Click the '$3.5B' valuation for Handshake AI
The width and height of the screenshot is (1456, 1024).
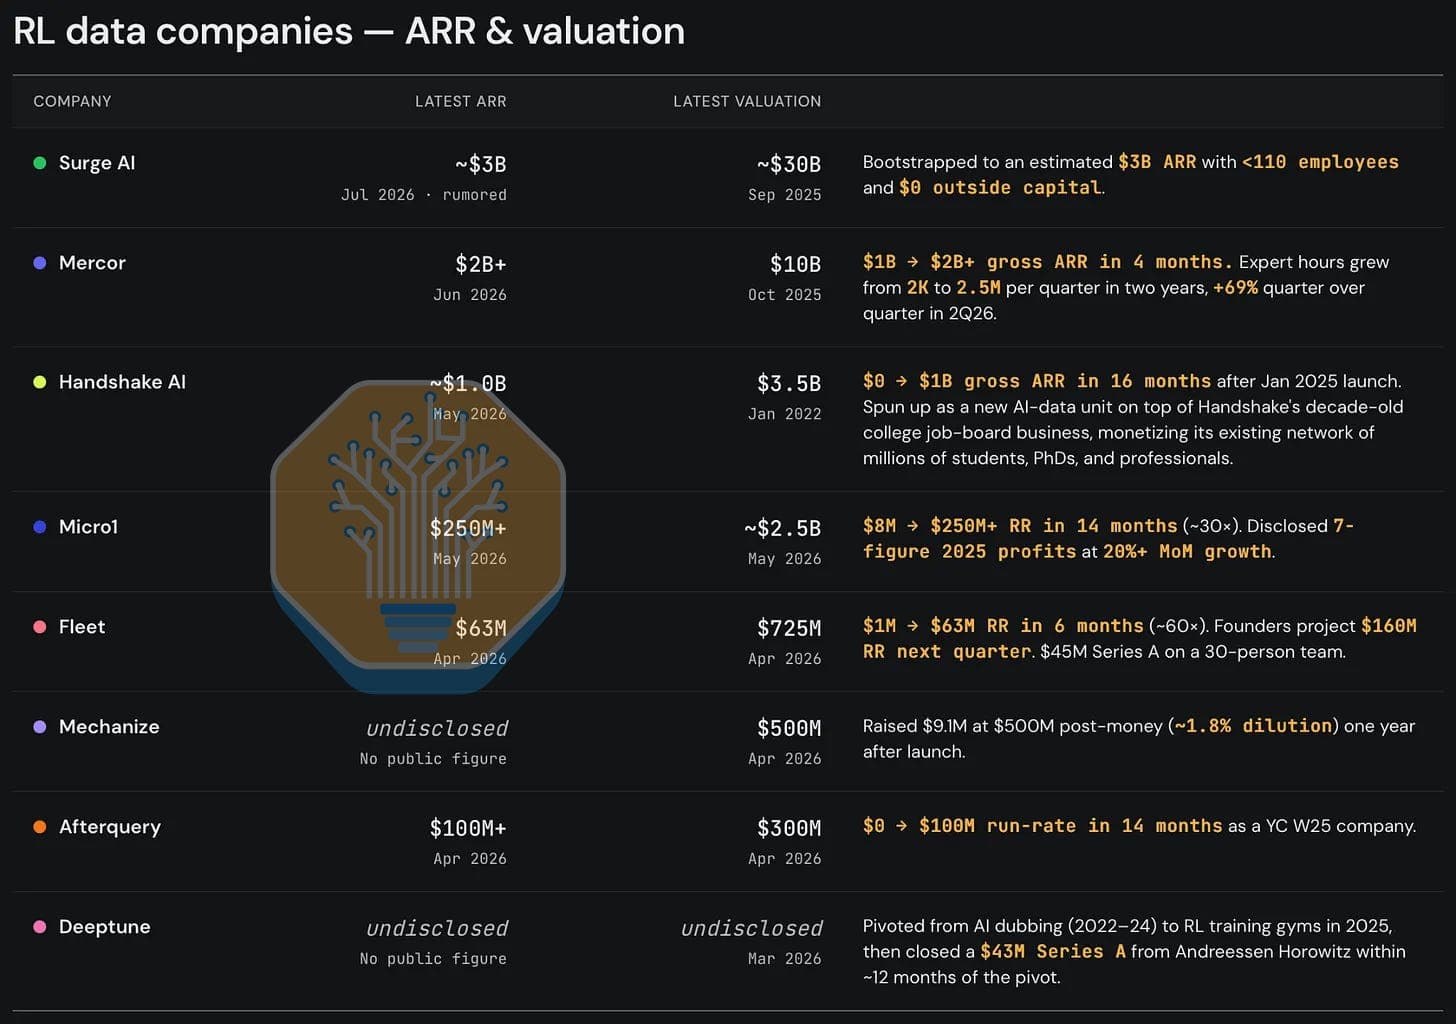789,383
